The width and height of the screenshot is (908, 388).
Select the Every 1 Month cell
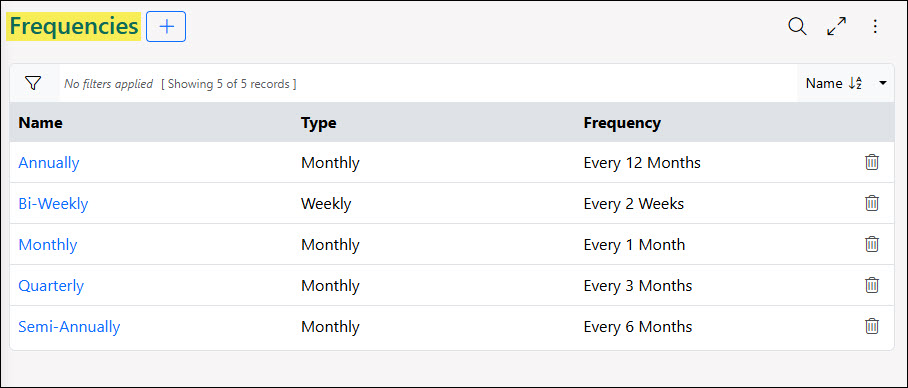(634, 245)
